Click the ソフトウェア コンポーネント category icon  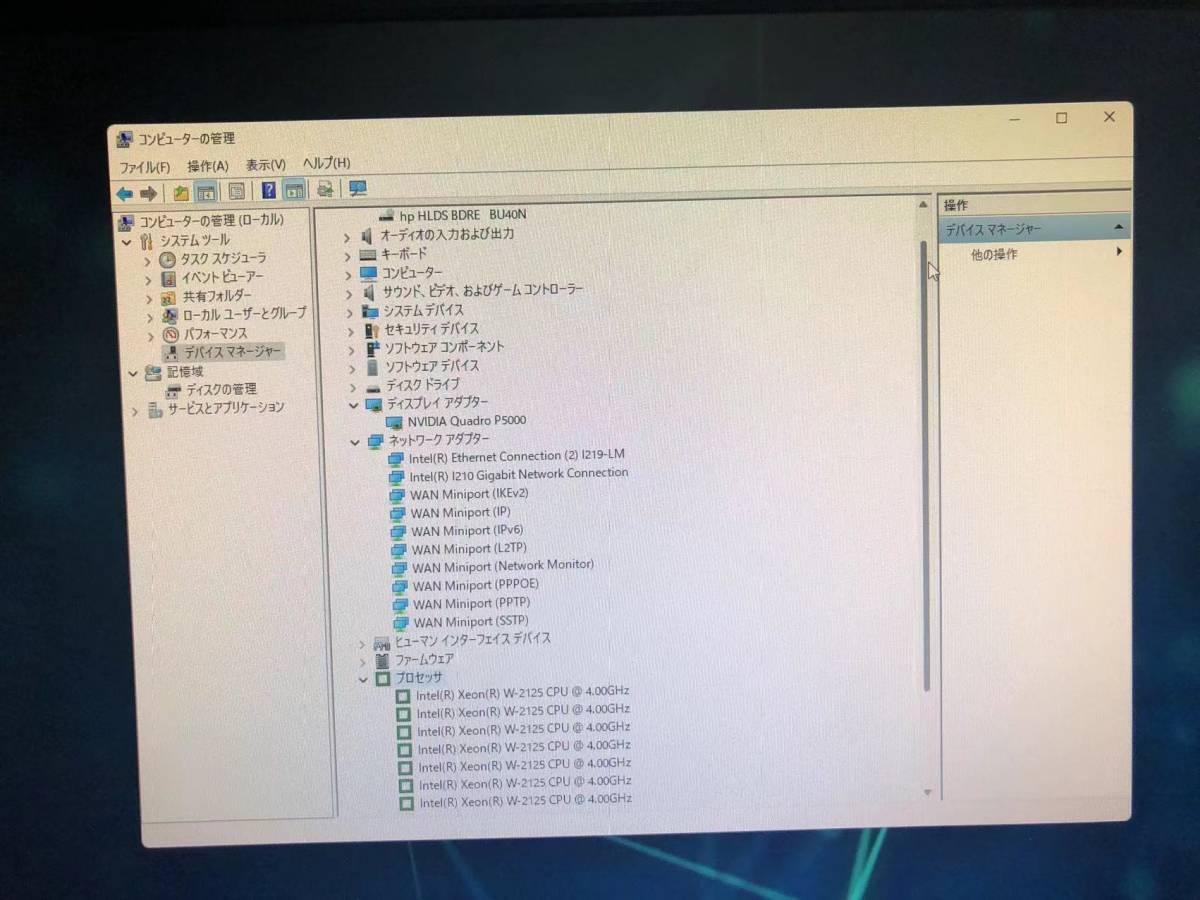pyautogui.click(x=373, y=348)
